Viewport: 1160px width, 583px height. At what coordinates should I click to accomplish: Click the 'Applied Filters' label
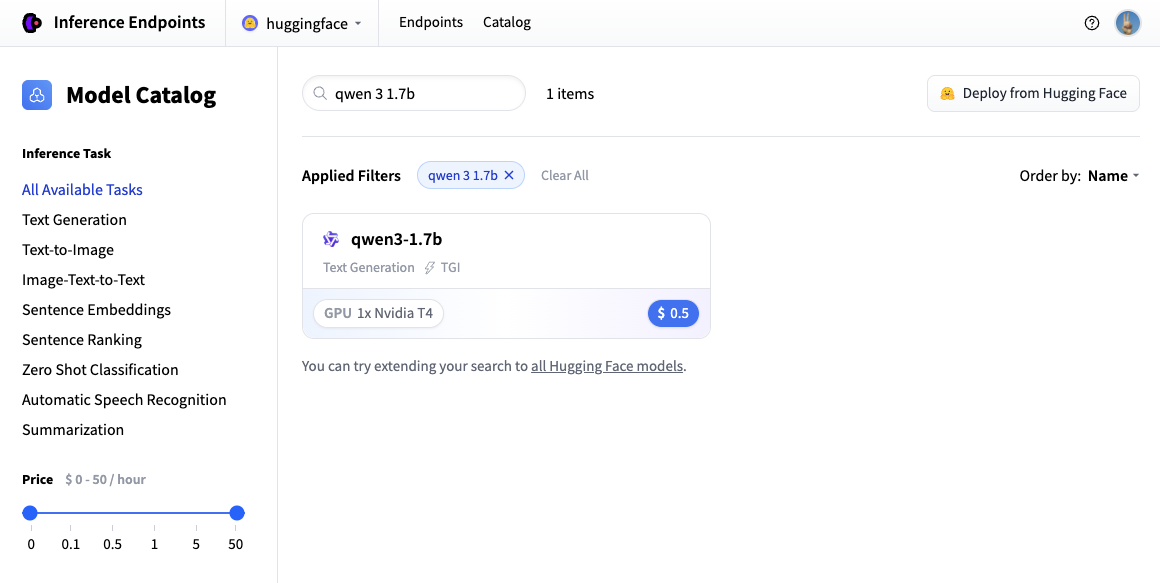pos(351,175)
